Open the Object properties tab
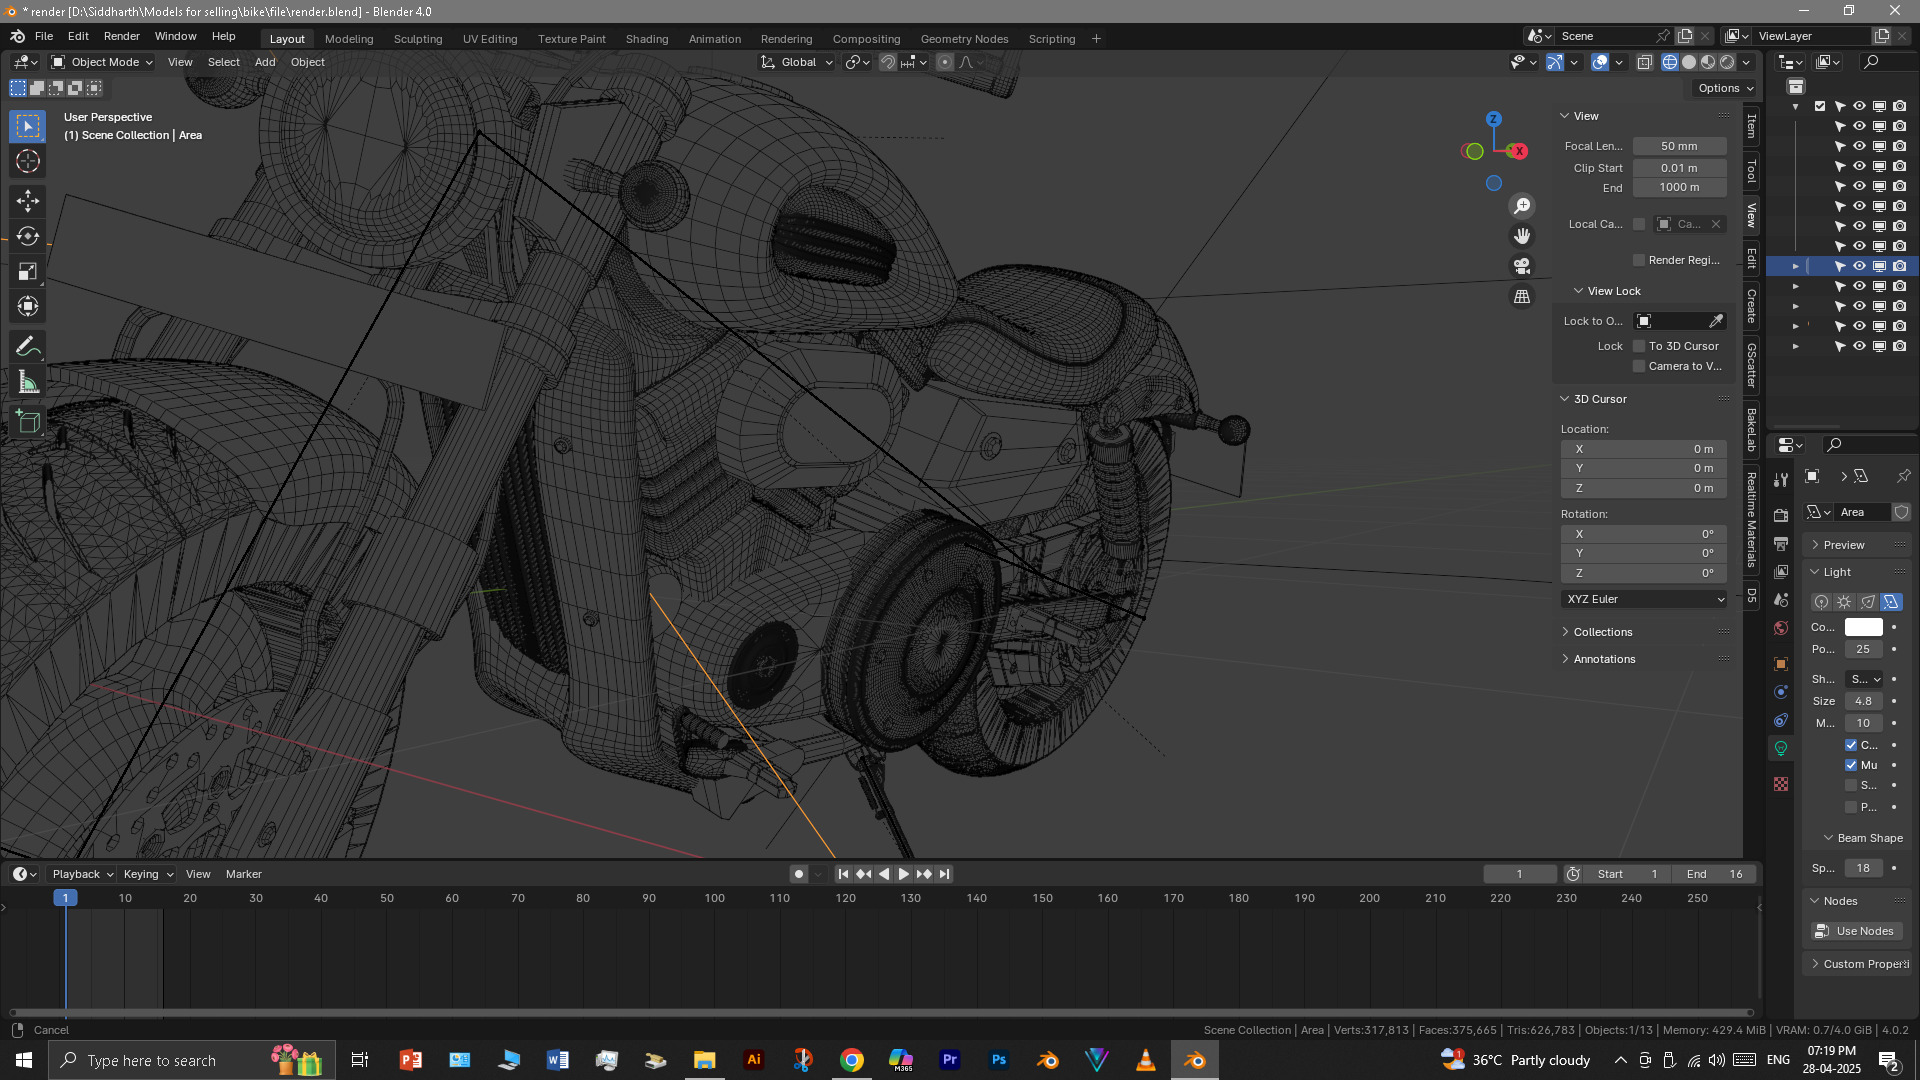This screenshot has height=1080, width=1920. [x=1781, y=664]
